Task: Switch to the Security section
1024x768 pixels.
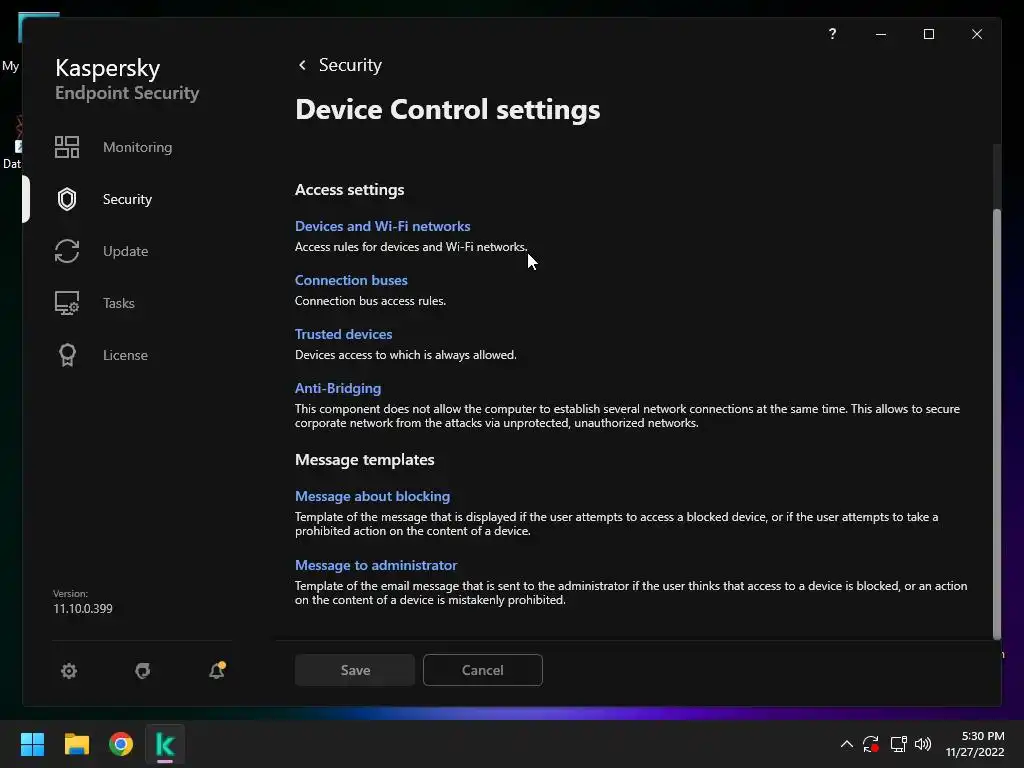Action: (127, 199)
